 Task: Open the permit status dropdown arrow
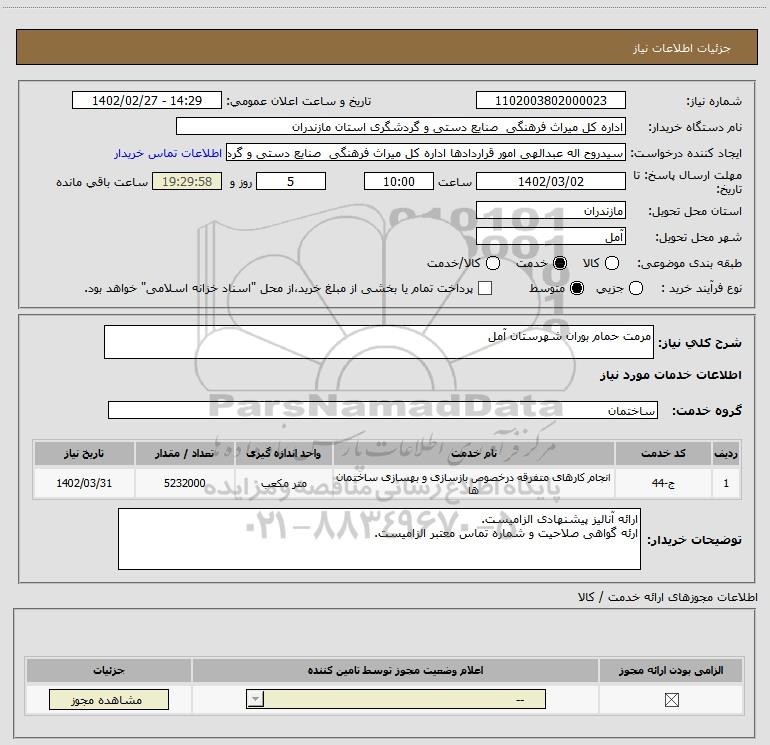(x=255, y=699)
